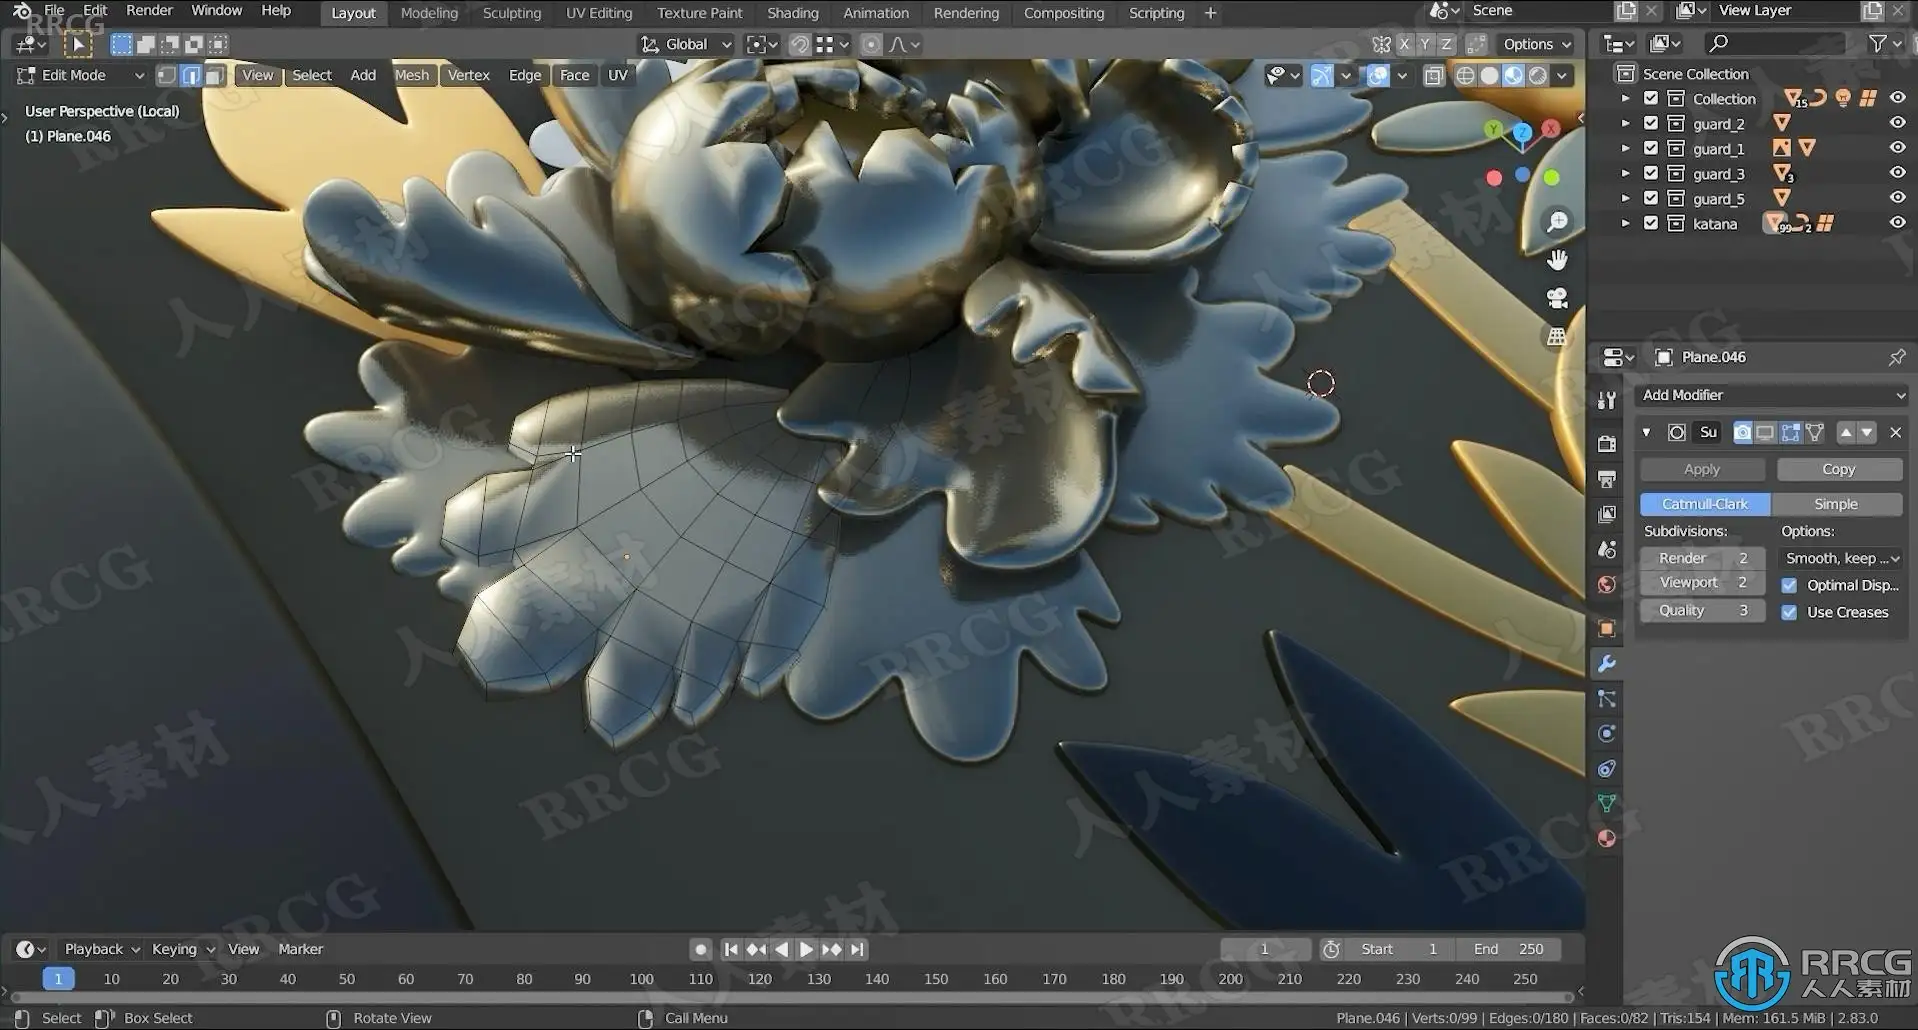Click the modifier Apply button

[1702, 469]
